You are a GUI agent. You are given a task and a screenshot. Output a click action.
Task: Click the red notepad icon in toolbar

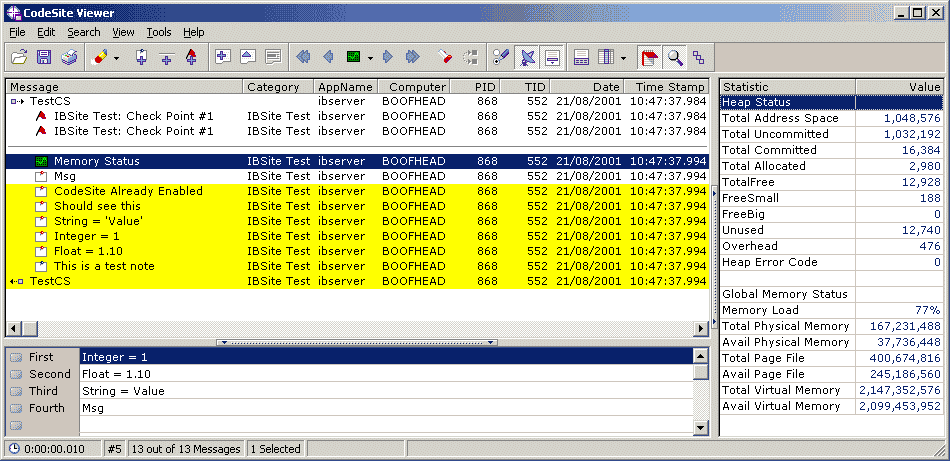[x=650, y=57]
